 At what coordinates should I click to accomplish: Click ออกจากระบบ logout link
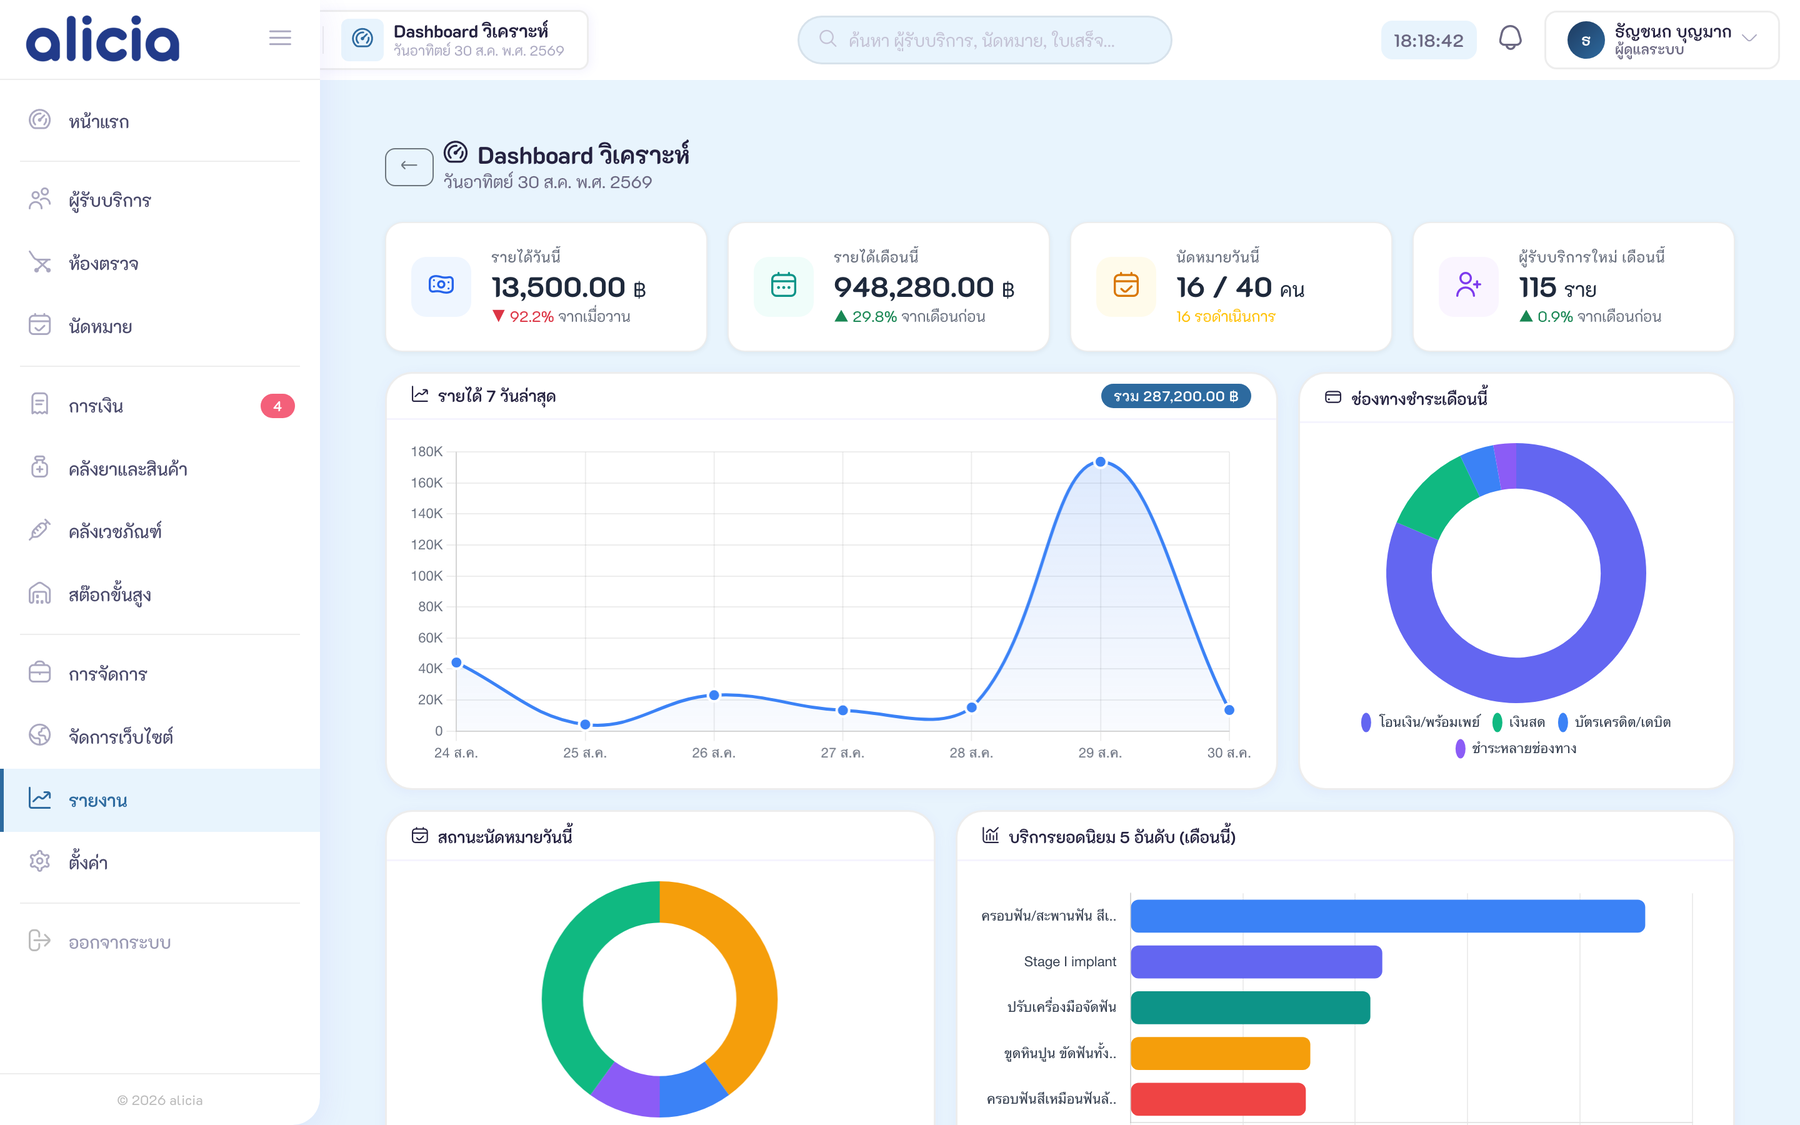[x=160, y=942]
